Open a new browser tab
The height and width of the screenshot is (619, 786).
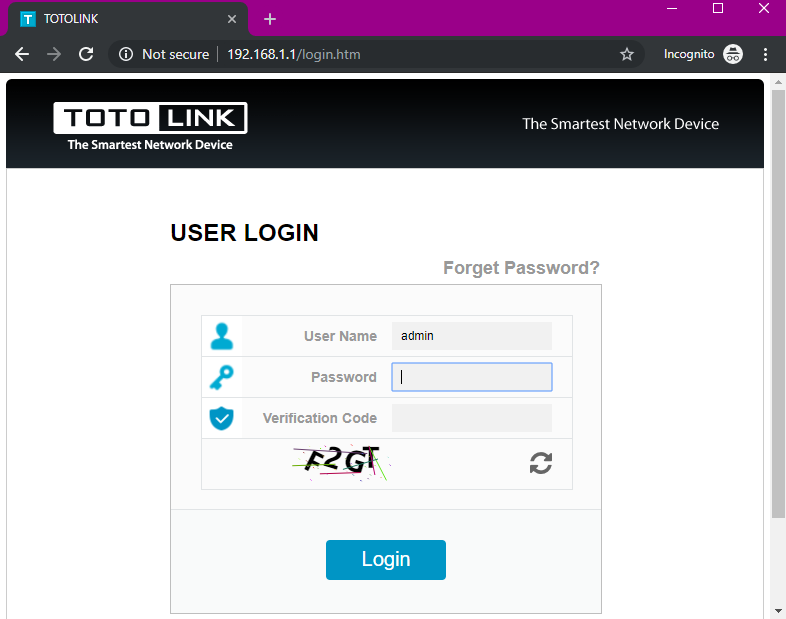(x=270, y=19)
